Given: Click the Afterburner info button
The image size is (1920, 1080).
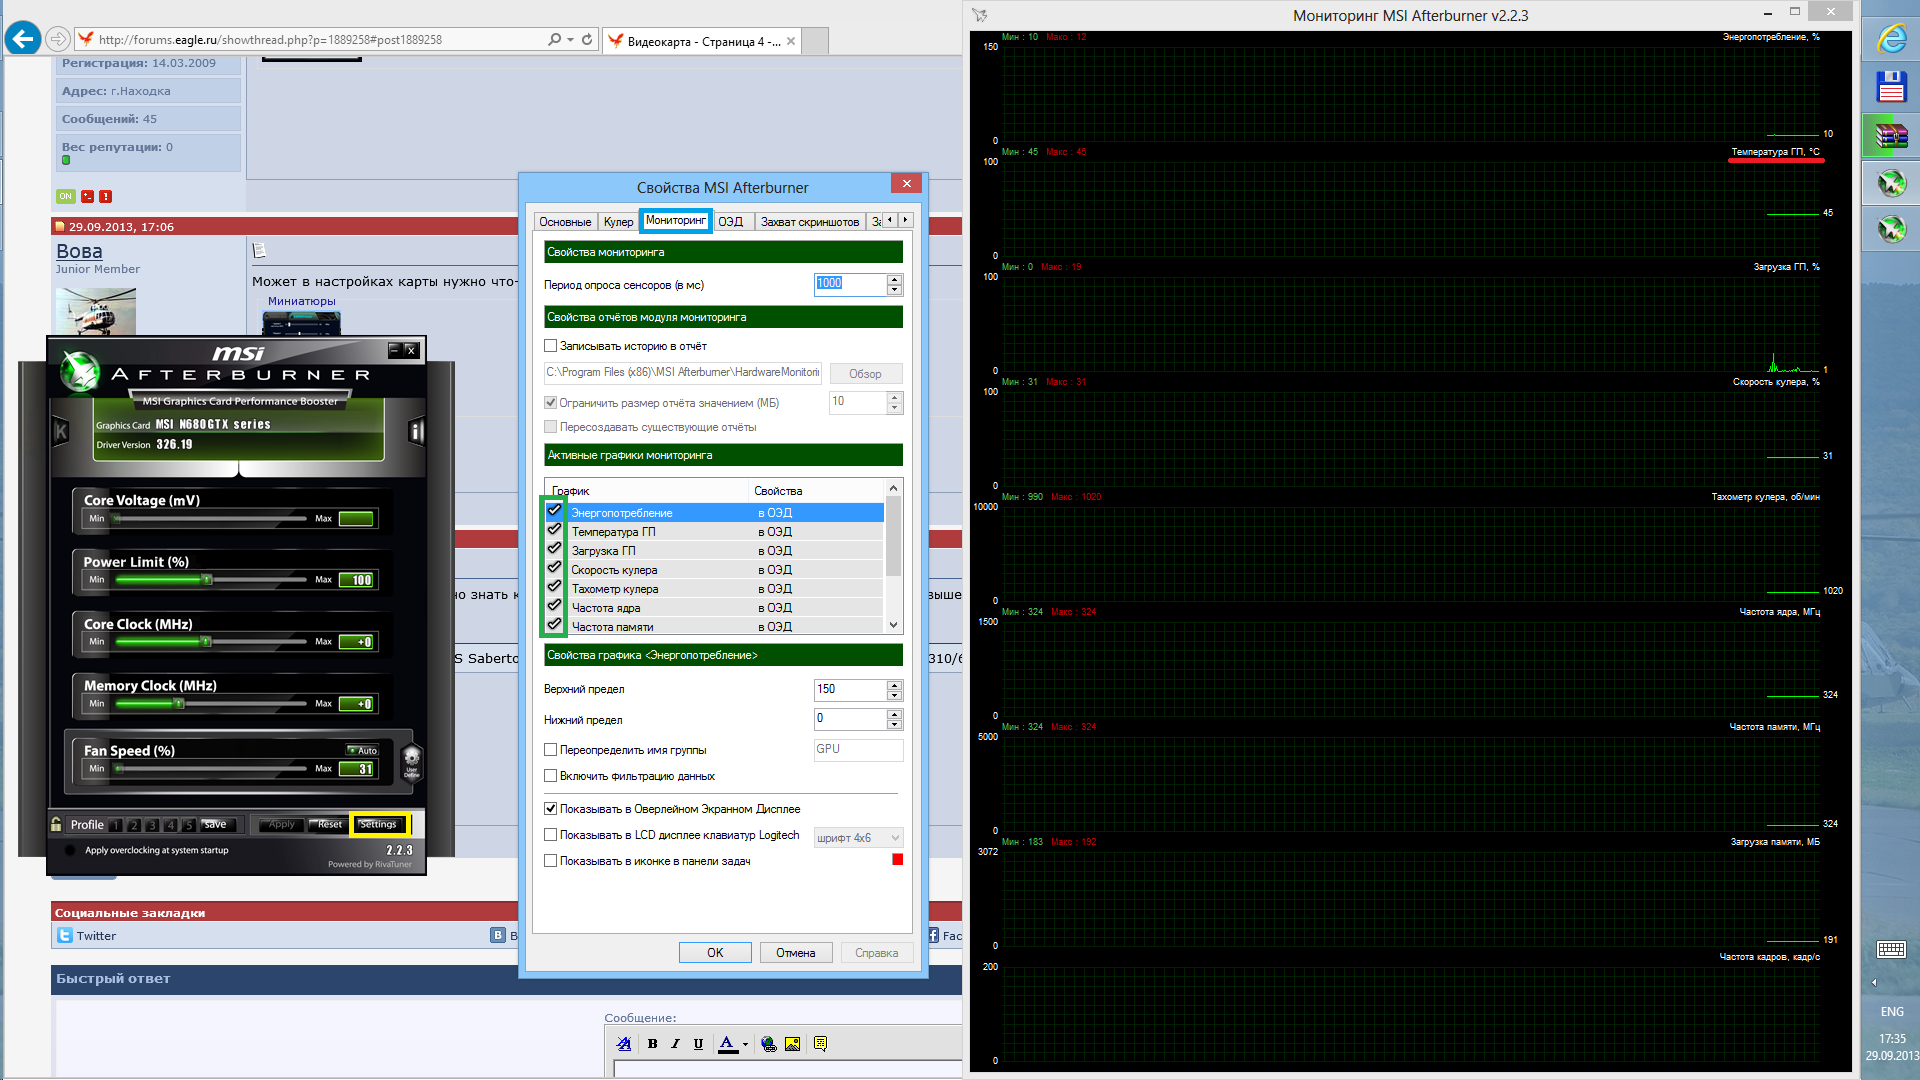Looking at the screenshot, I should 416,431.
